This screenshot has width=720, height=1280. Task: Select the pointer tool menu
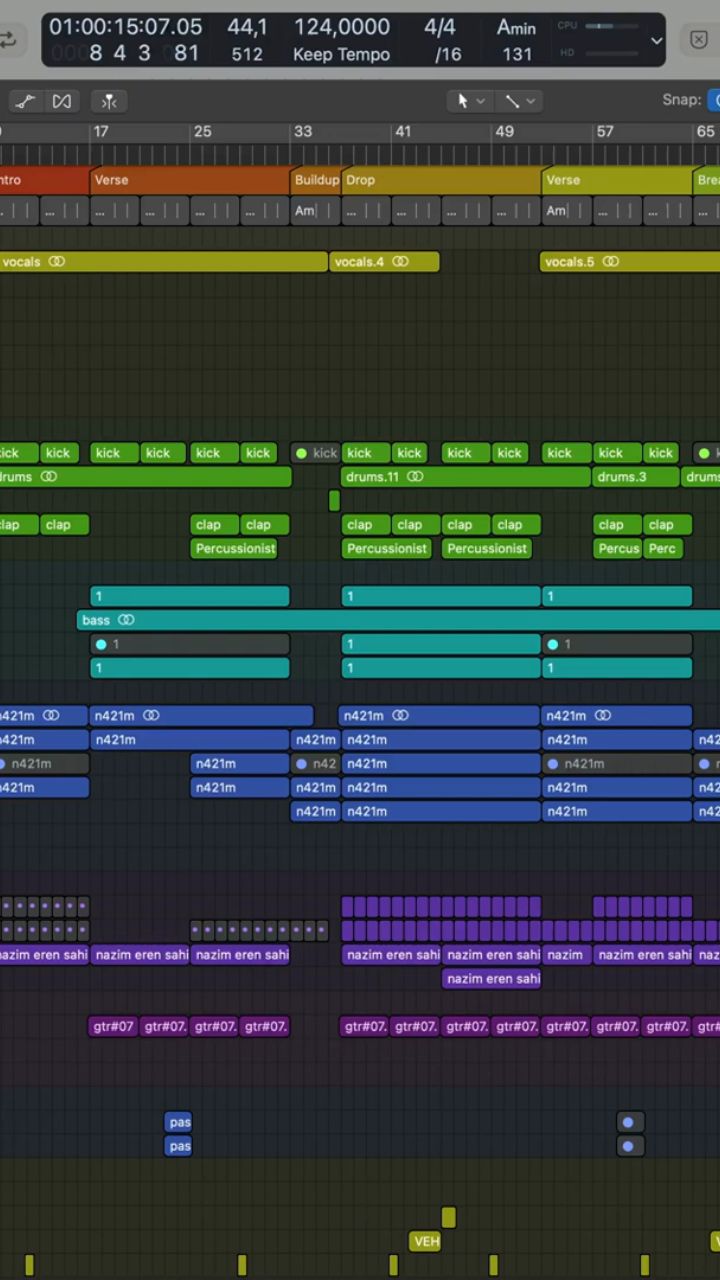pyautogui.click(x=469, y=101)
